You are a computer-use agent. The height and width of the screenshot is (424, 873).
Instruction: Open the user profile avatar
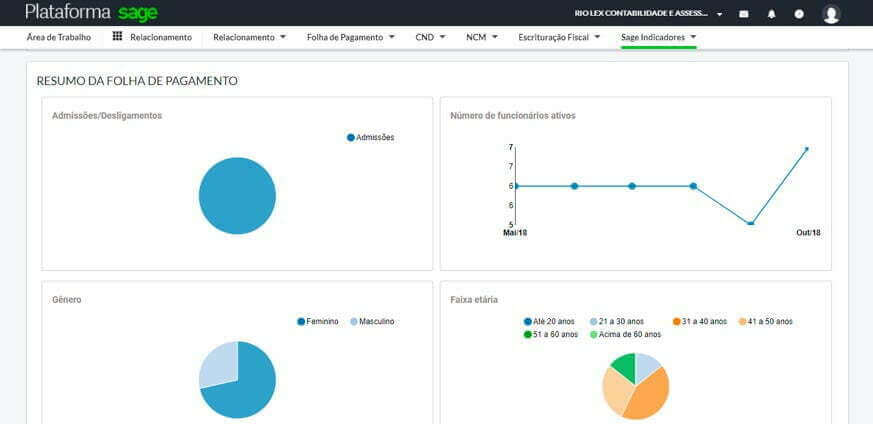tap(831, 14)
